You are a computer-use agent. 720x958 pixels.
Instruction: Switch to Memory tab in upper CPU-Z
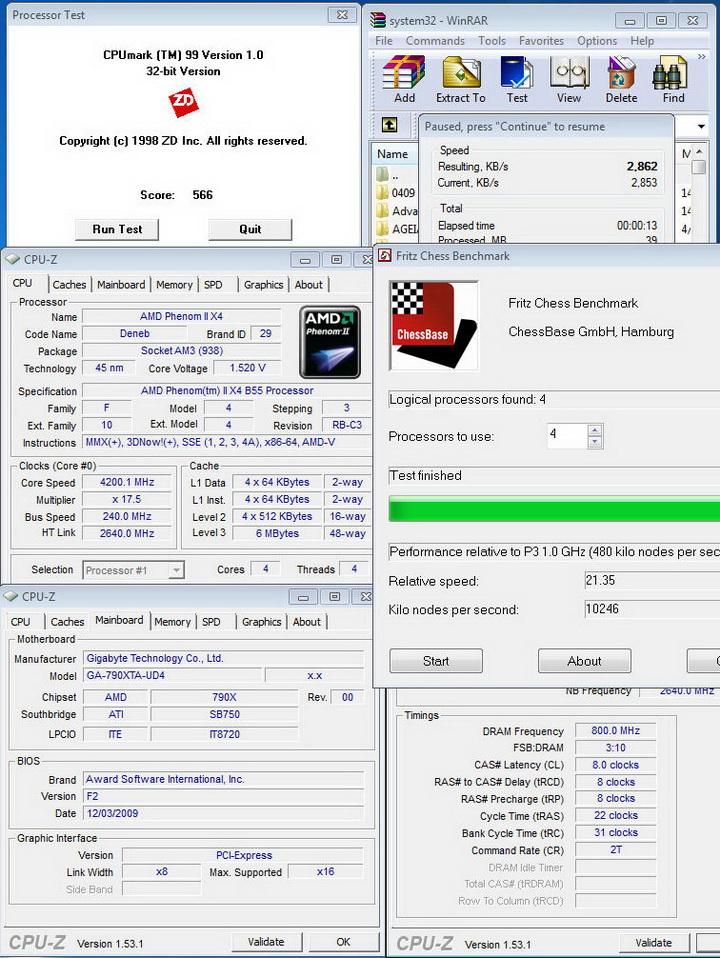coord(174,285)
